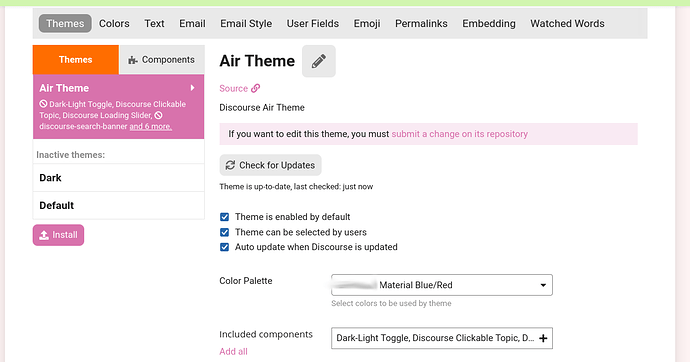Open the Color Palette dropdown

pos(442,285)
